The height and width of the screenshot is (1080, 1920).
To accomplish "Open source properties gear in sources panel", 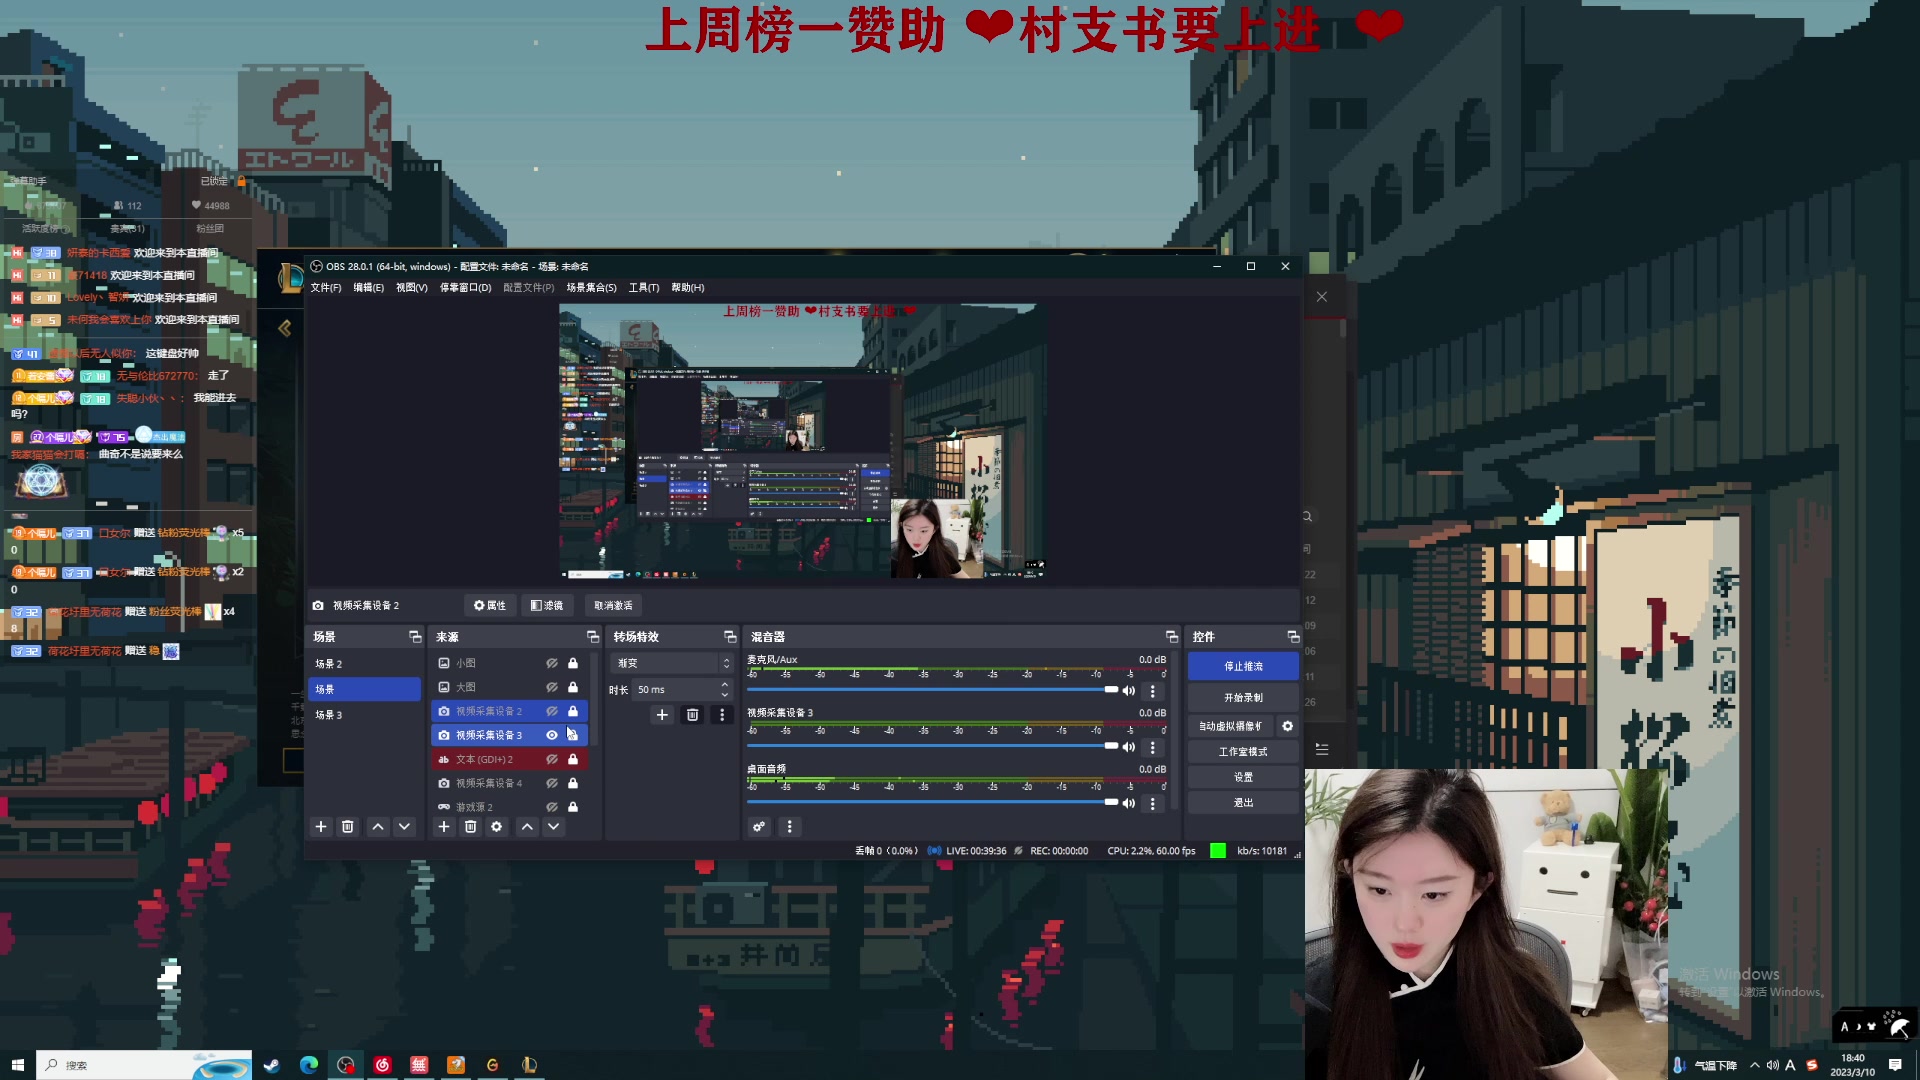I will coord(497,827).
